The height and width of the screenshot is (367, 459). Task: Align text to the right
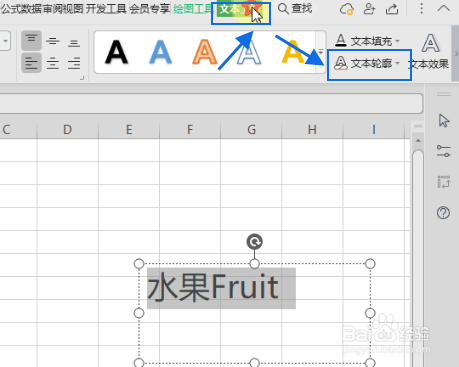coord(74,63)
